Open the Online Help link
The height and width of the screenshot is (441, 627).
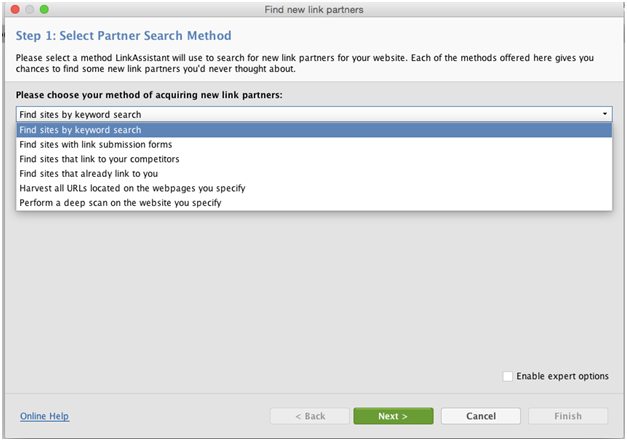pos(44,416)
